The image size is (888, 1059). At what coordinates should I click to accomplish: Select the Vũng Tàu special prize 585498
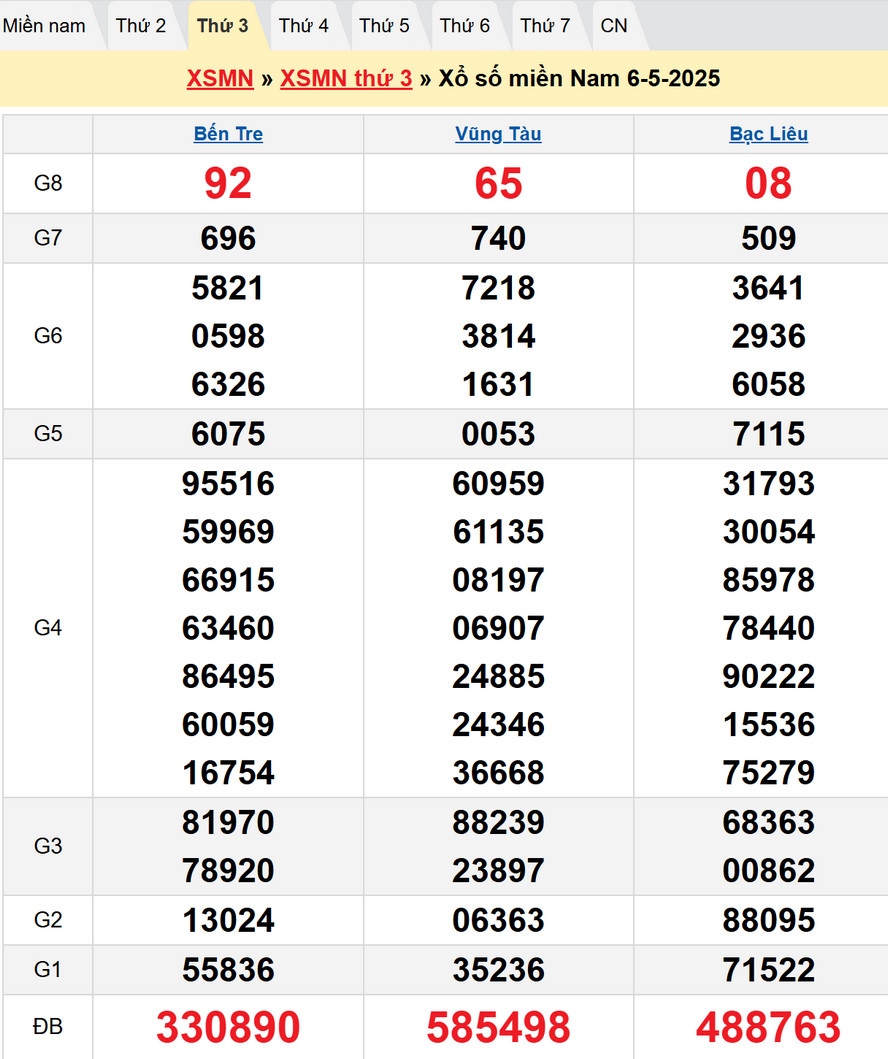tap(498, 1027)
